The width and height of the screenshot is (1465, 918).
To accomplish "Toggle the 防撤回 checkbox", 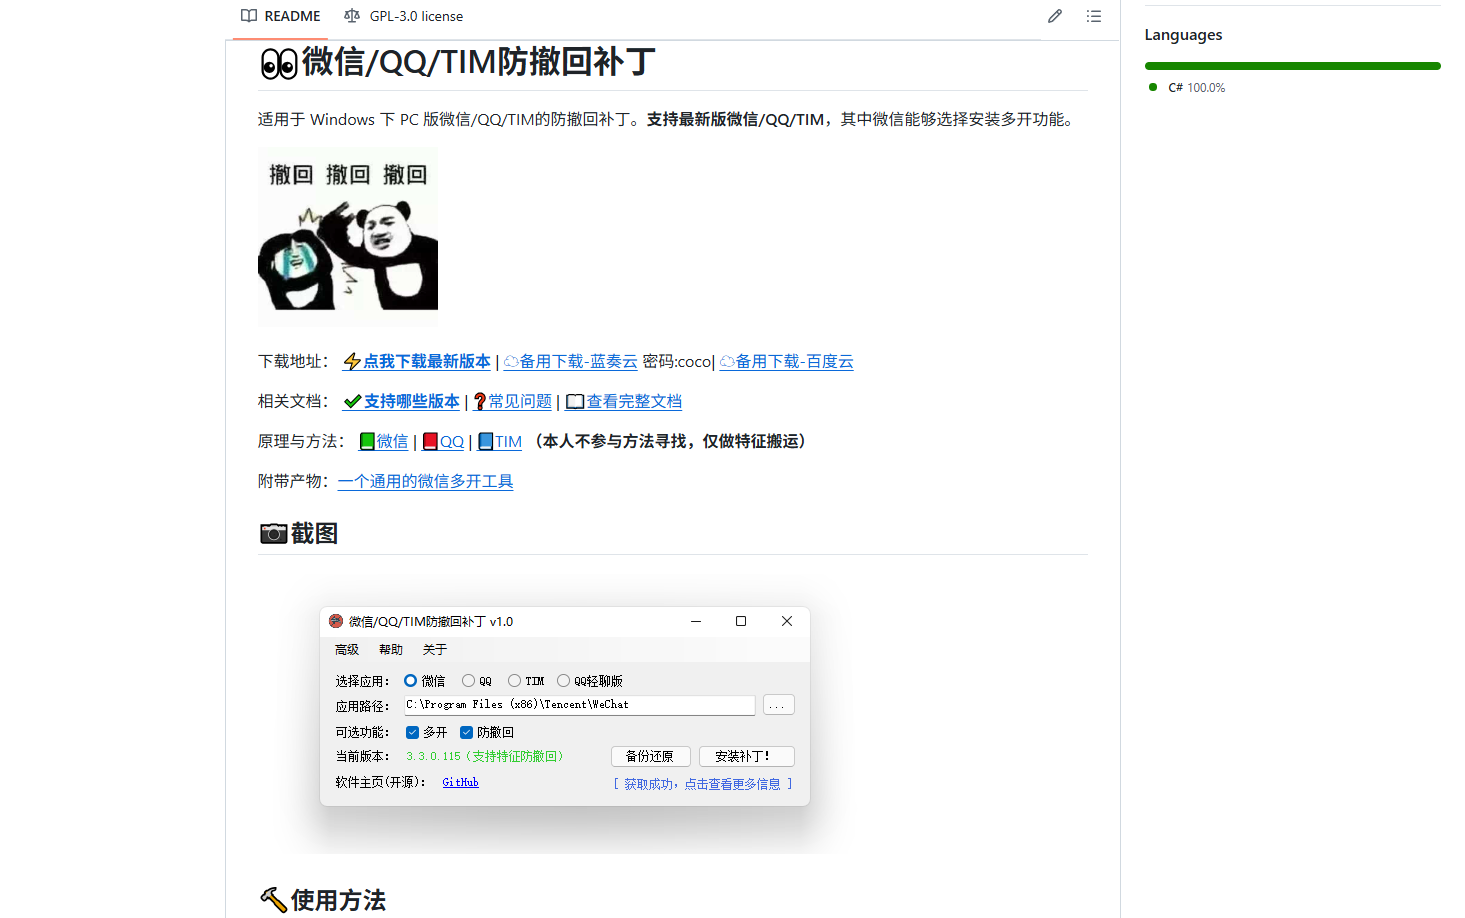I will tap(466, 733).
